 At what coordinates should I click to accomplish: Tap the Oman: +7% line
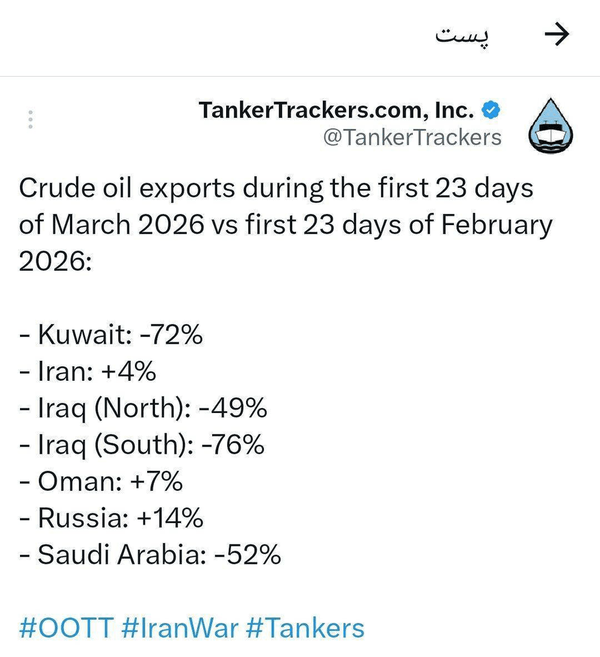[101, 481]
